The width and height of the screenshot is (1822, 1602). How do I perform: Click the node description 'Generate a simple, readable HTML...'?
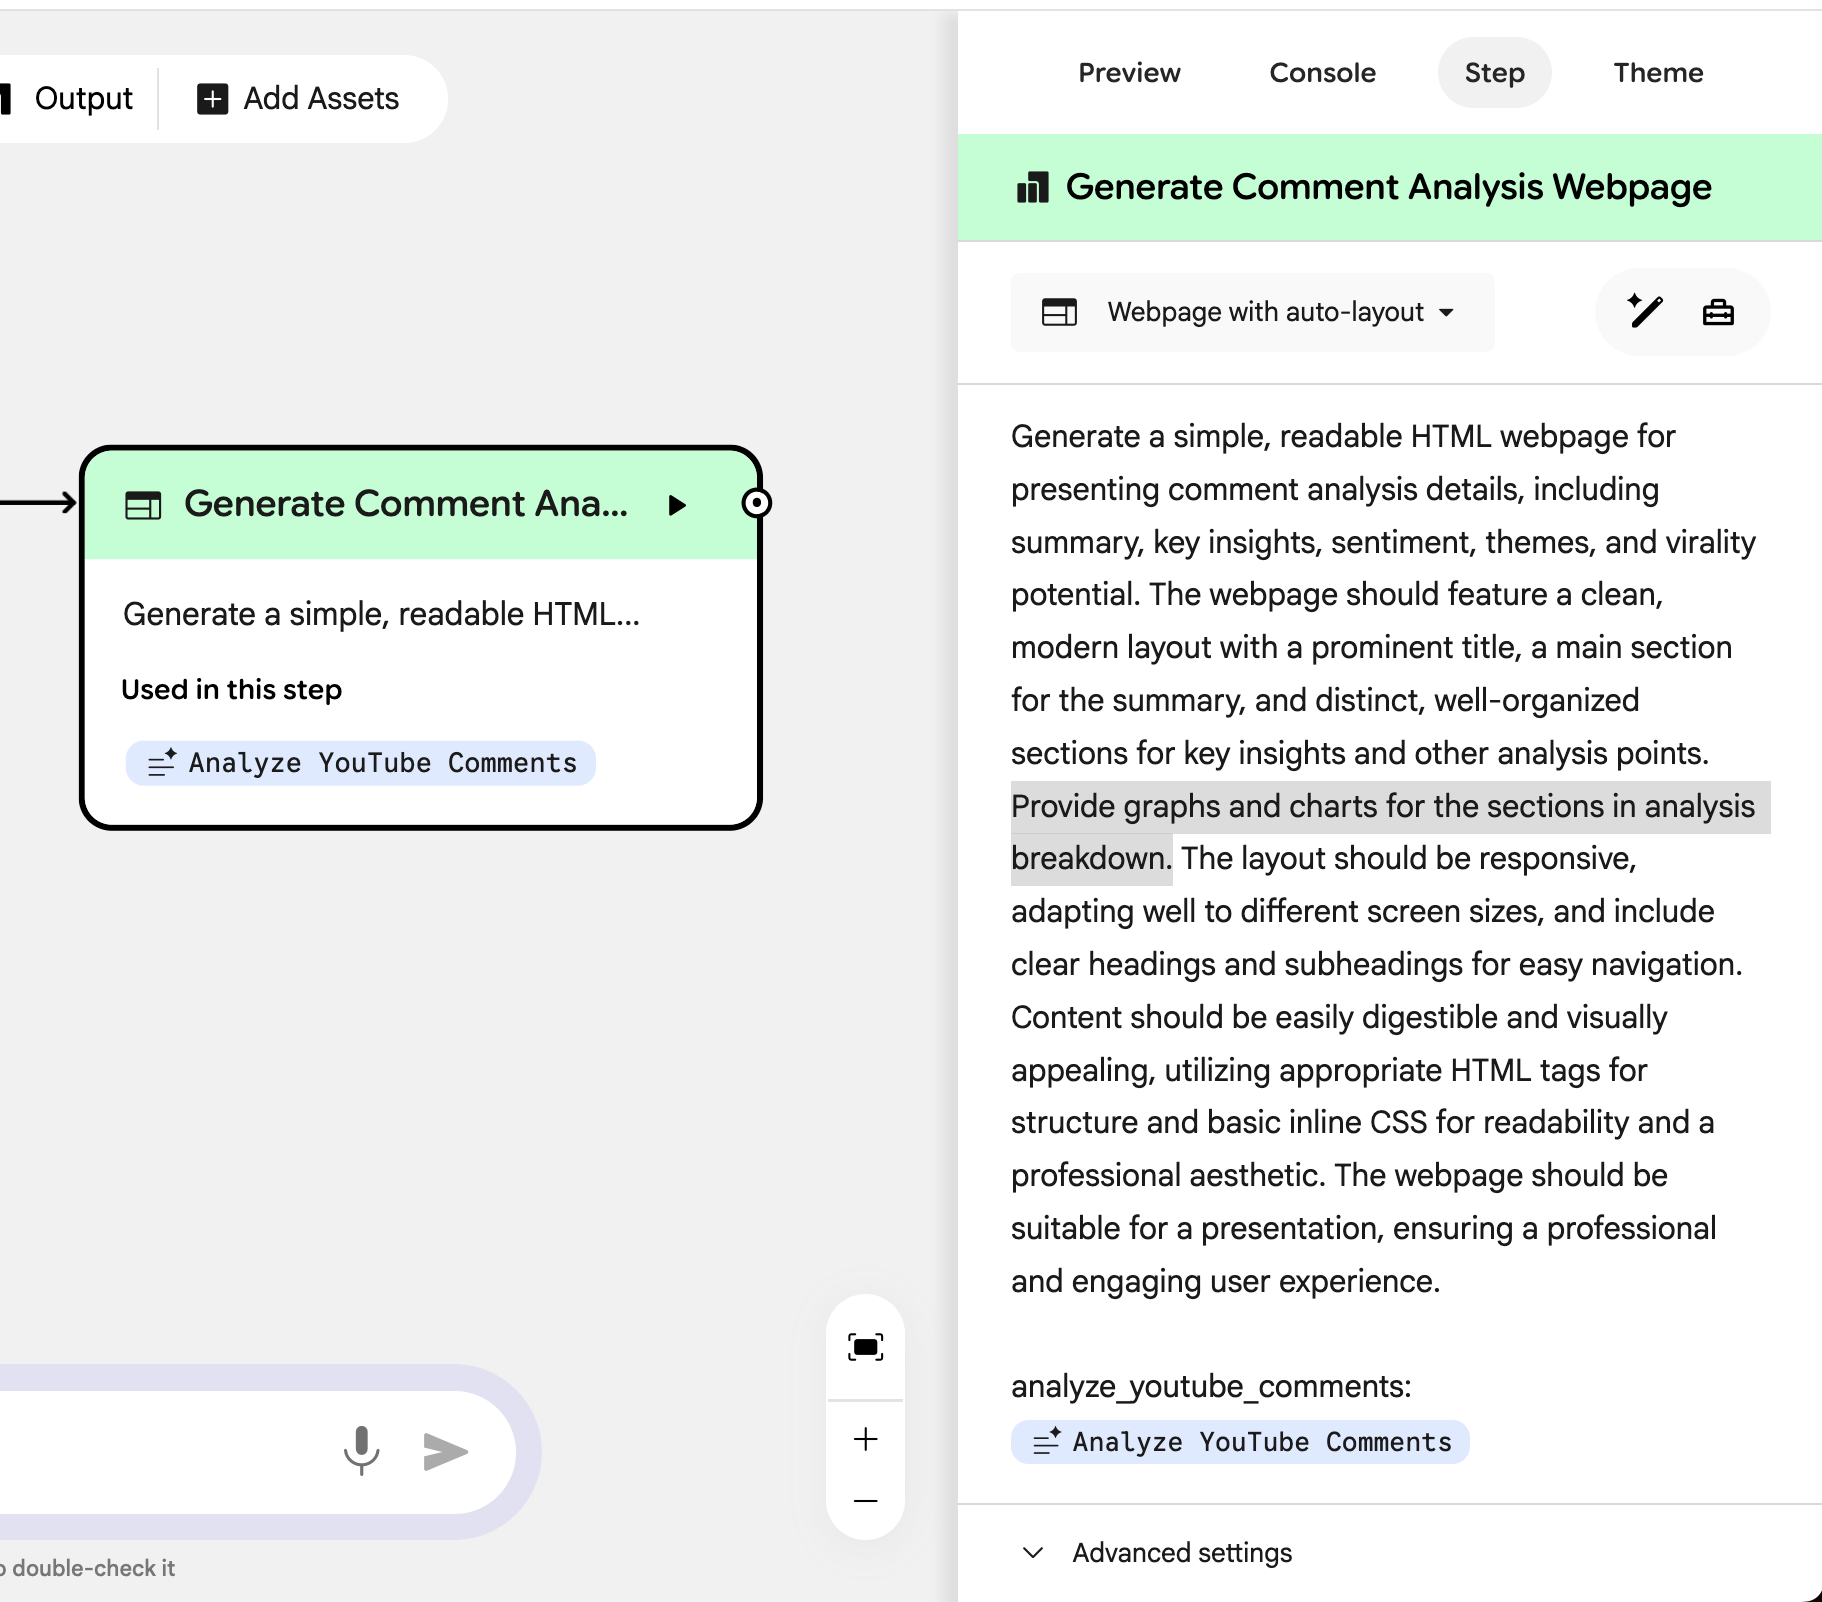coord(381,614)
